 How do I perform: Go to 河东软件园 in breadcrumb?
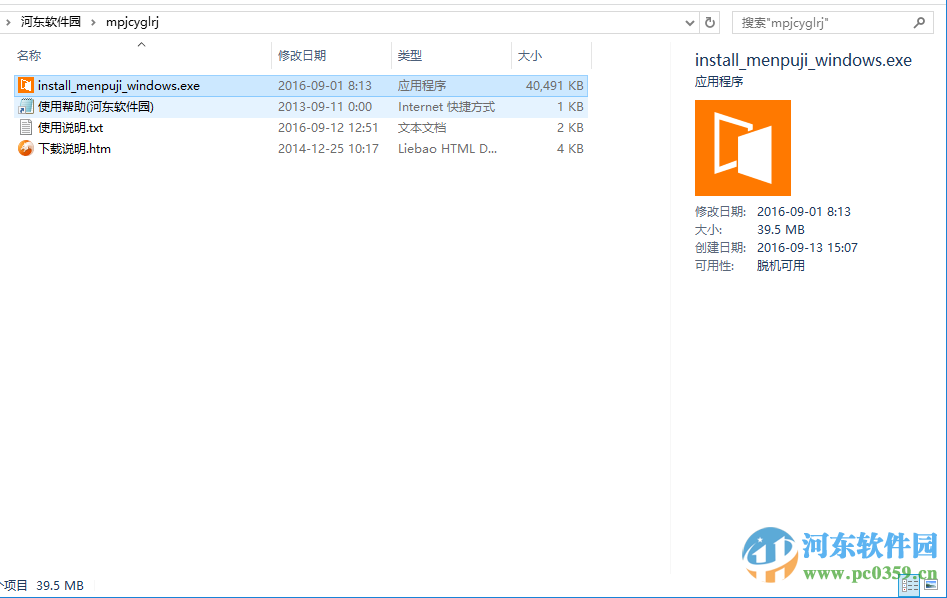[51, 22]
